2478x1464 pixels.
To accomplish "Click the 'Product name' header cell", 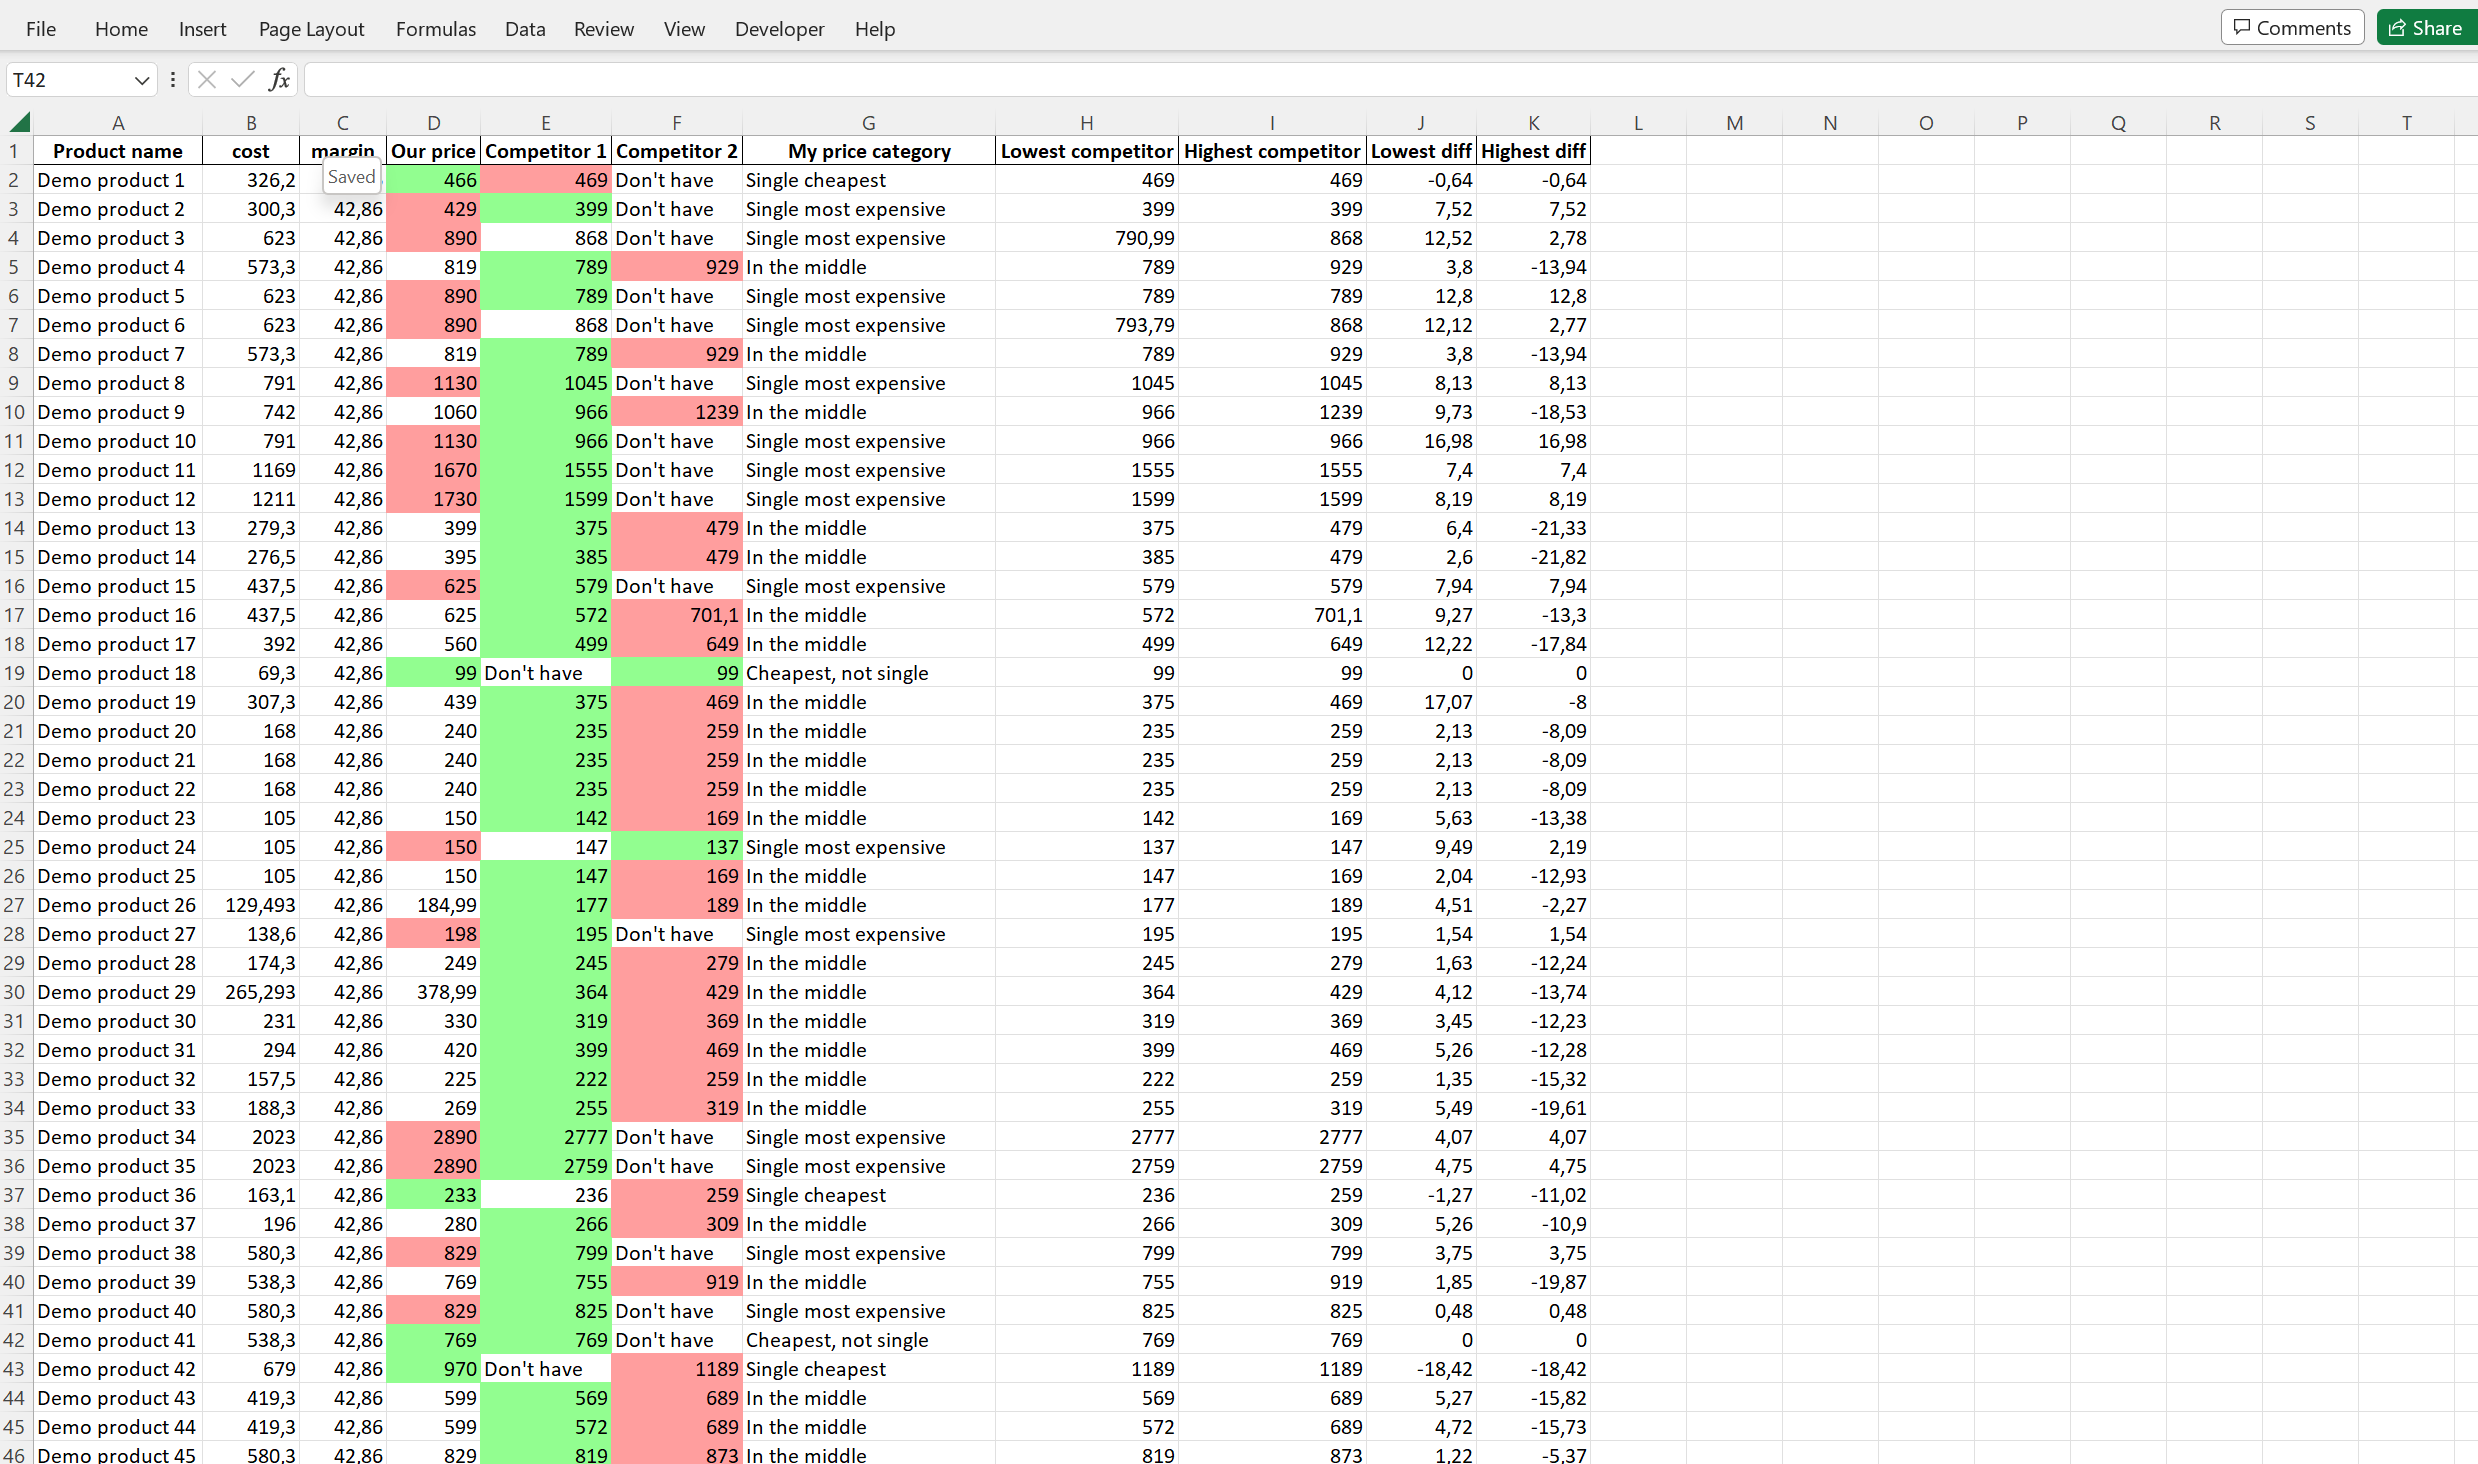I will pyautogui.click(x=118, y=151).
